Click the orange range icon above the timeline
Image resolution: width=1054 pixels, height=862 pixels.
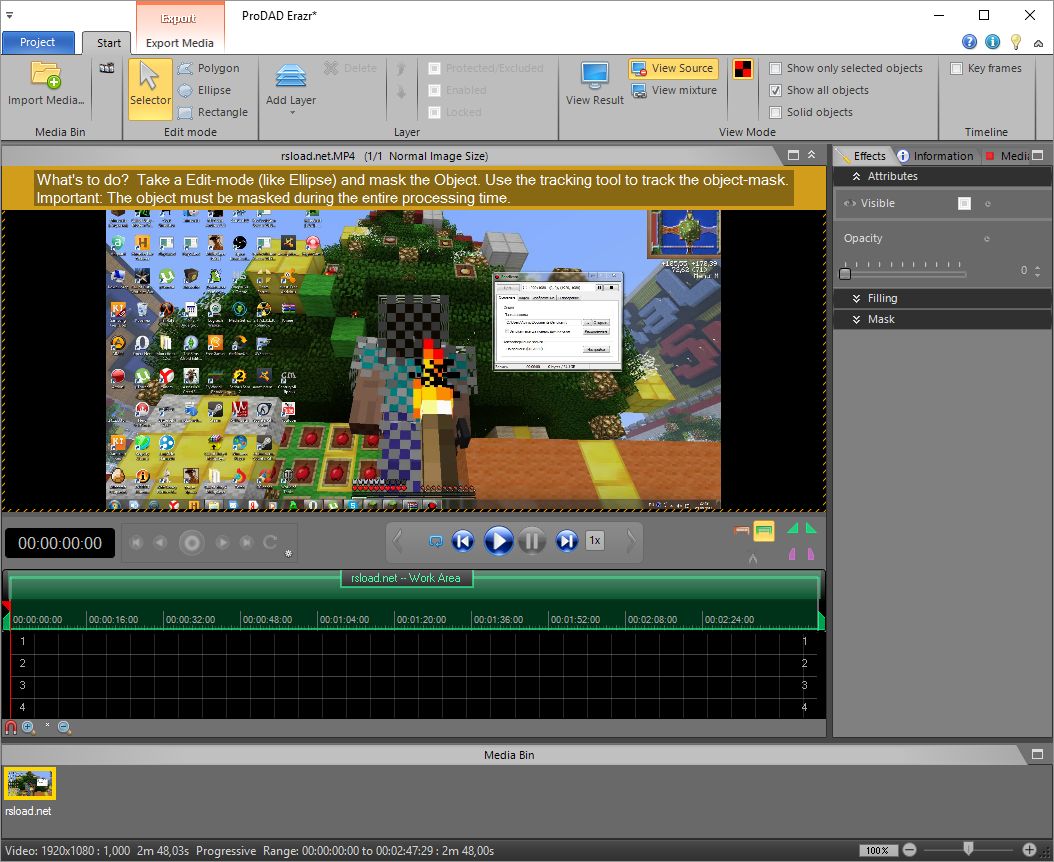tap(741, 530)
